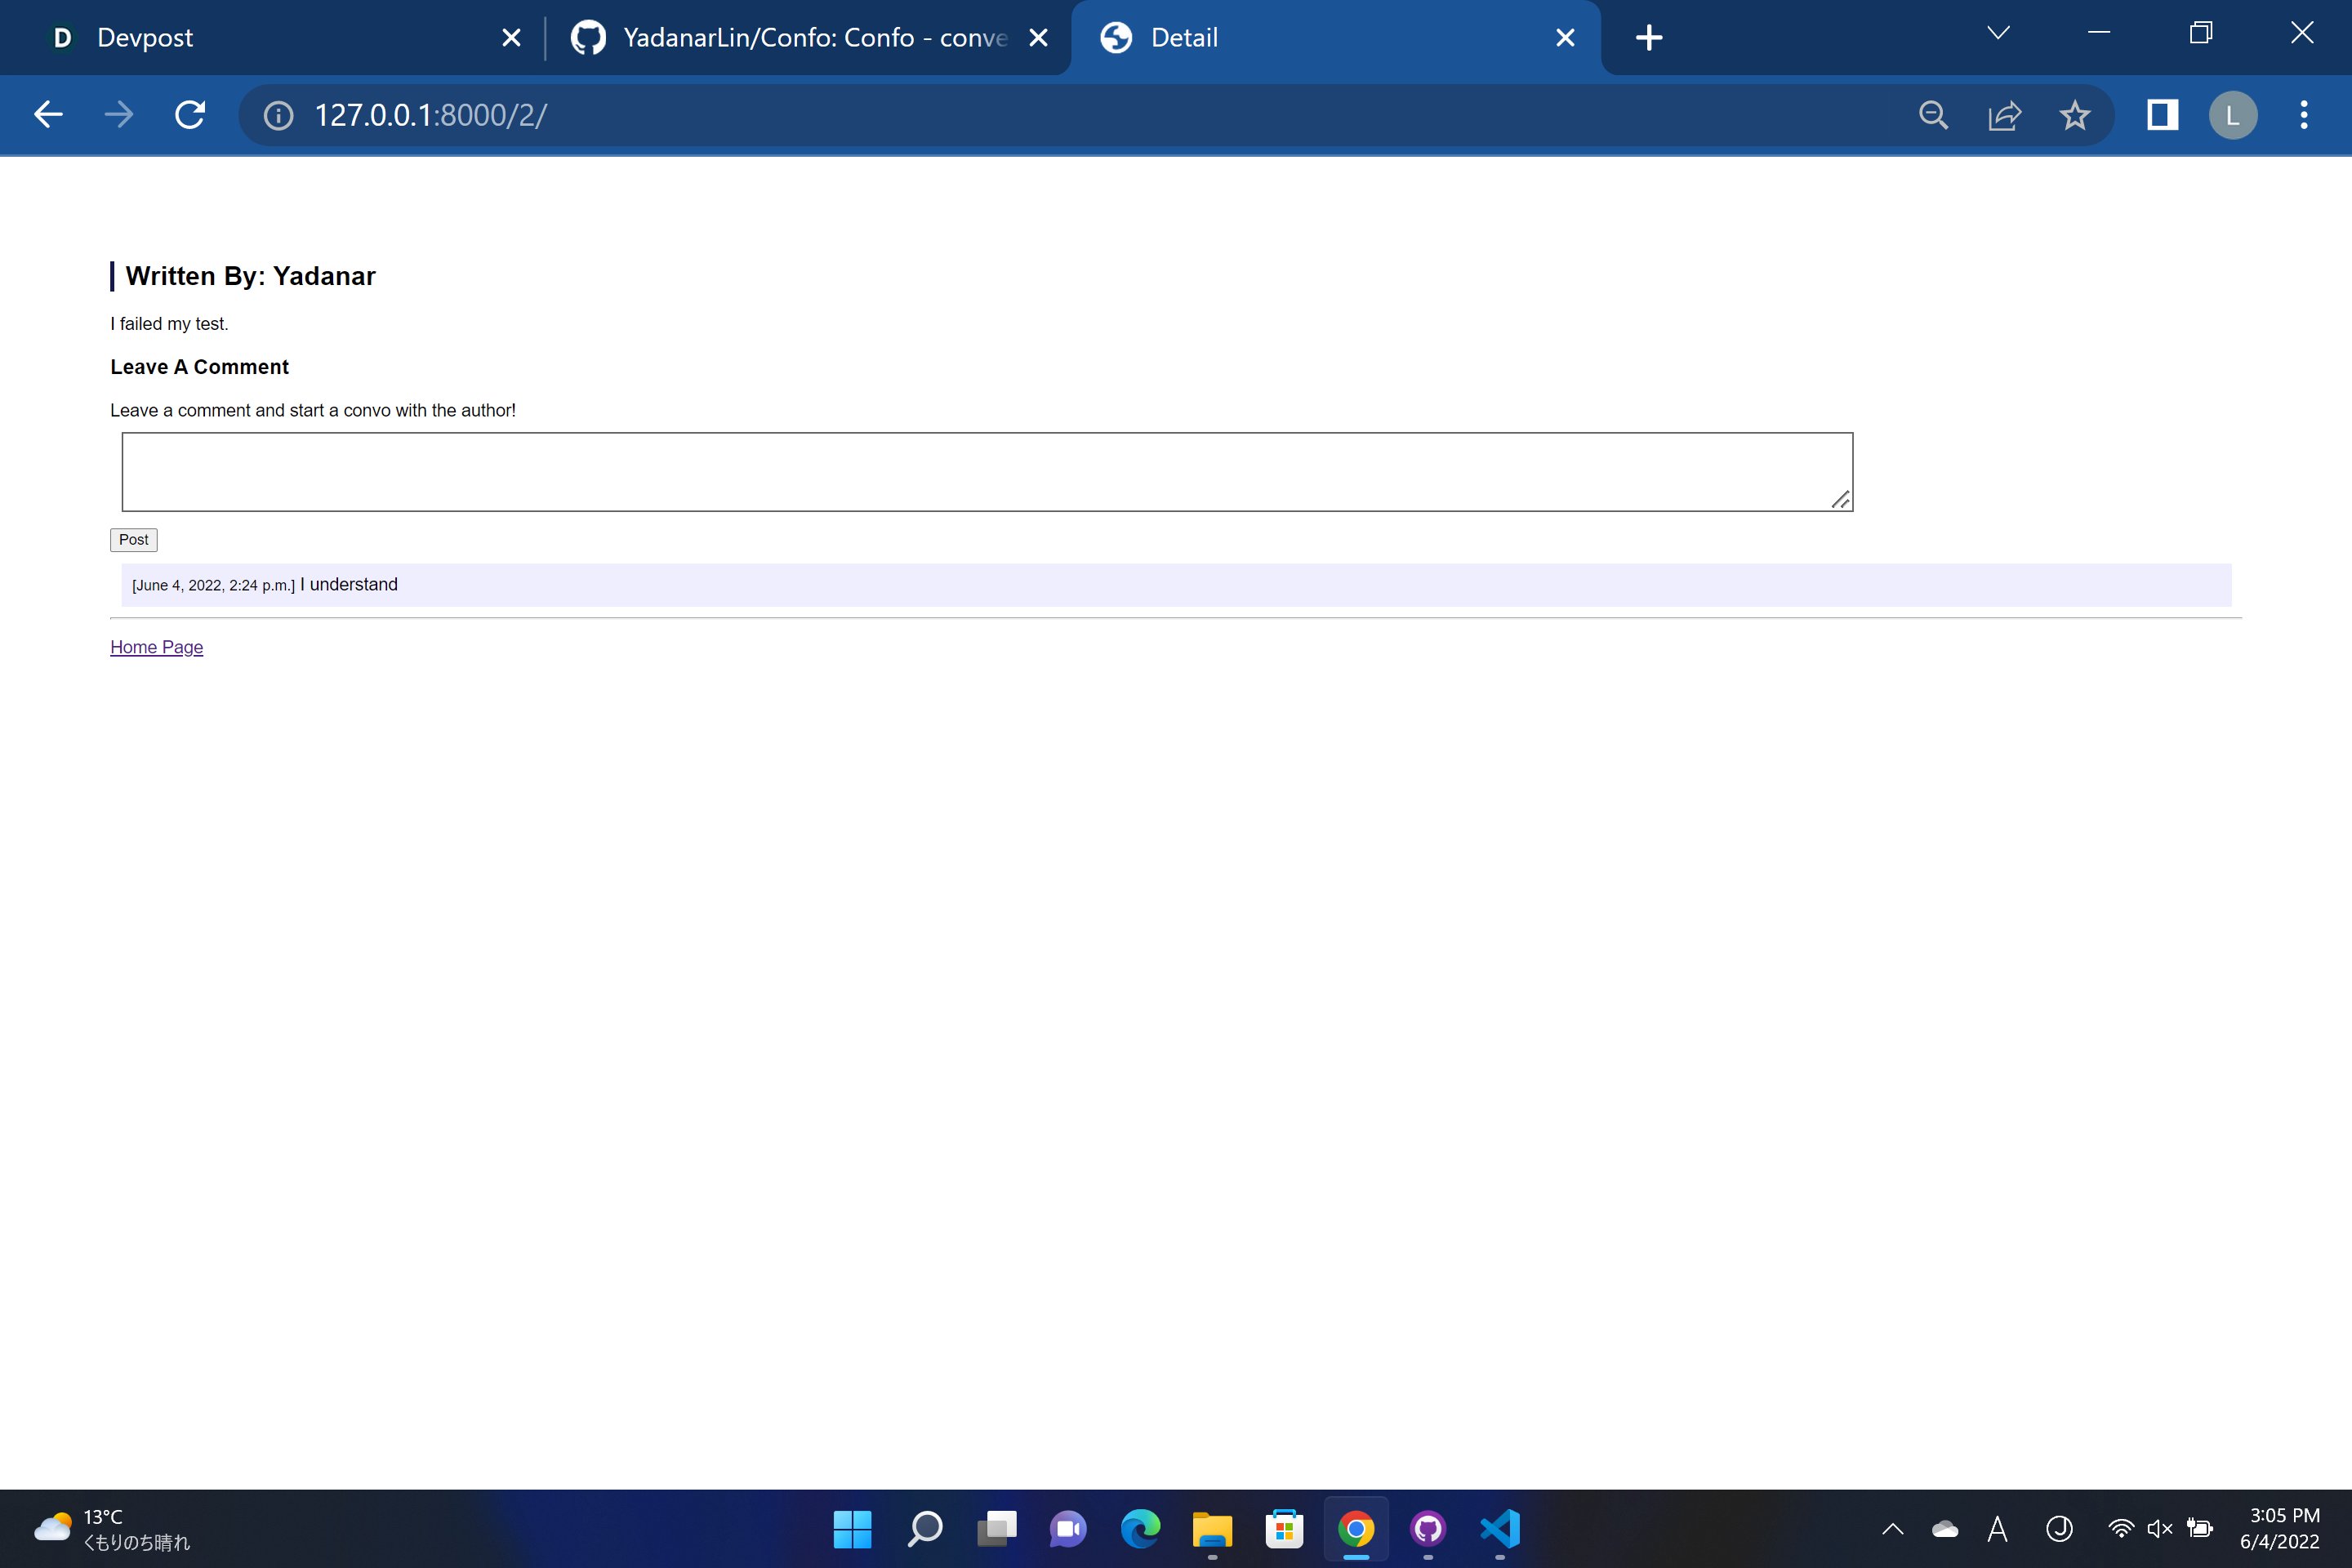Image resolution: width=2352 pixels, height=1568 pixels.
Task: Open Visual Studio Code from taskbar
Action: [1500, 1528]
